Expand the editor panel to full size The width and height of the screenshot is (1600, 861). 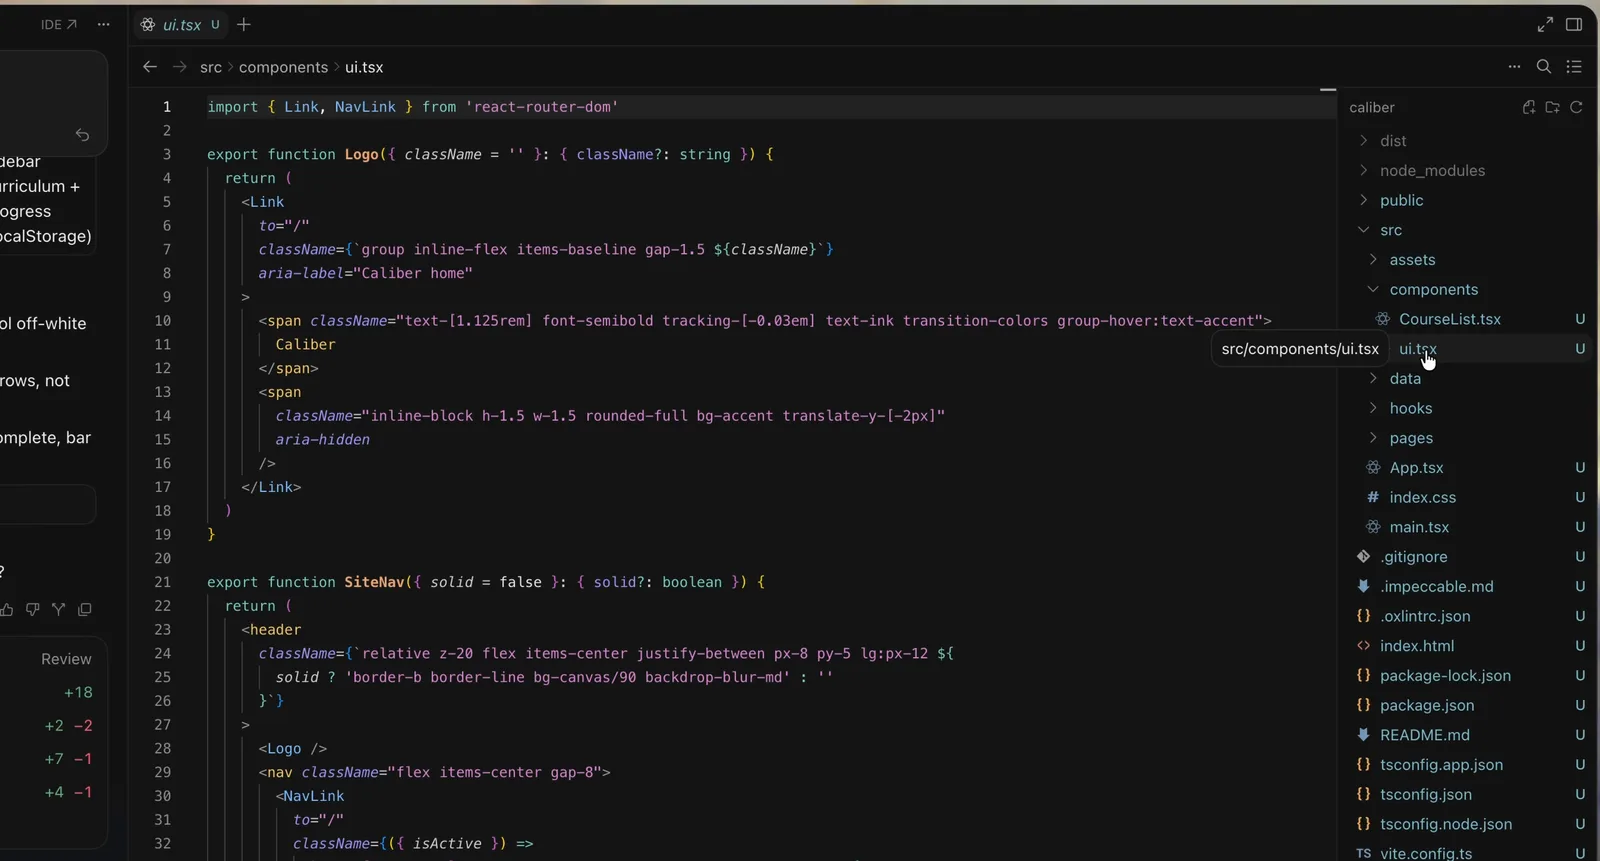(x=1545, y=24)
